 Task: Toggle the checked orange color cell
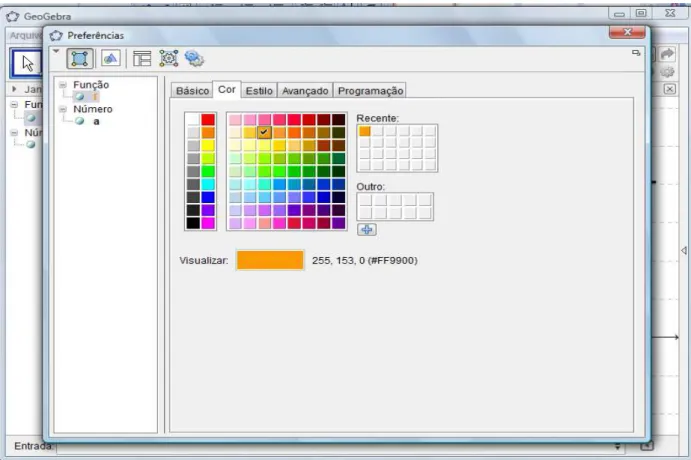click(x=264, y=132)
